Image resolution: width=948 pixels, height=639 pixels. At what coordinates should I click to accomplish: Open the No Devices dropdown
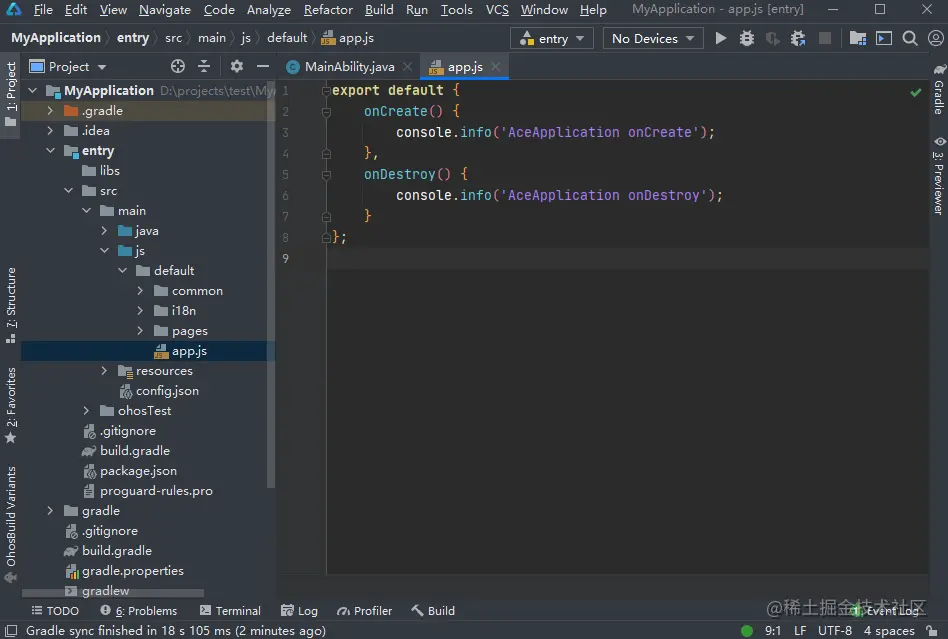(x=653, y=38)
